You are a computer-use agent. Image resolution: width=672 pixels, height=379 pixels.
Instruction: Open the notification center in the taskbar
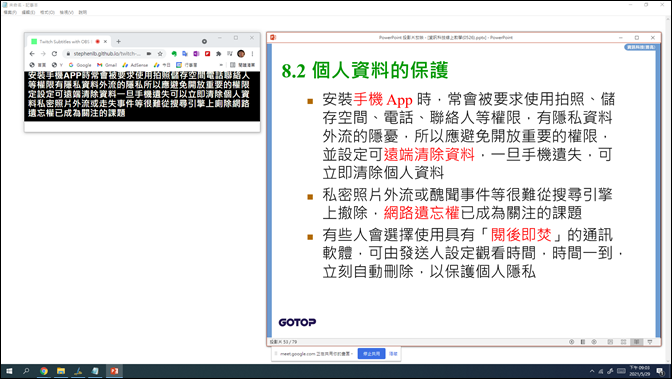[660, 371]
